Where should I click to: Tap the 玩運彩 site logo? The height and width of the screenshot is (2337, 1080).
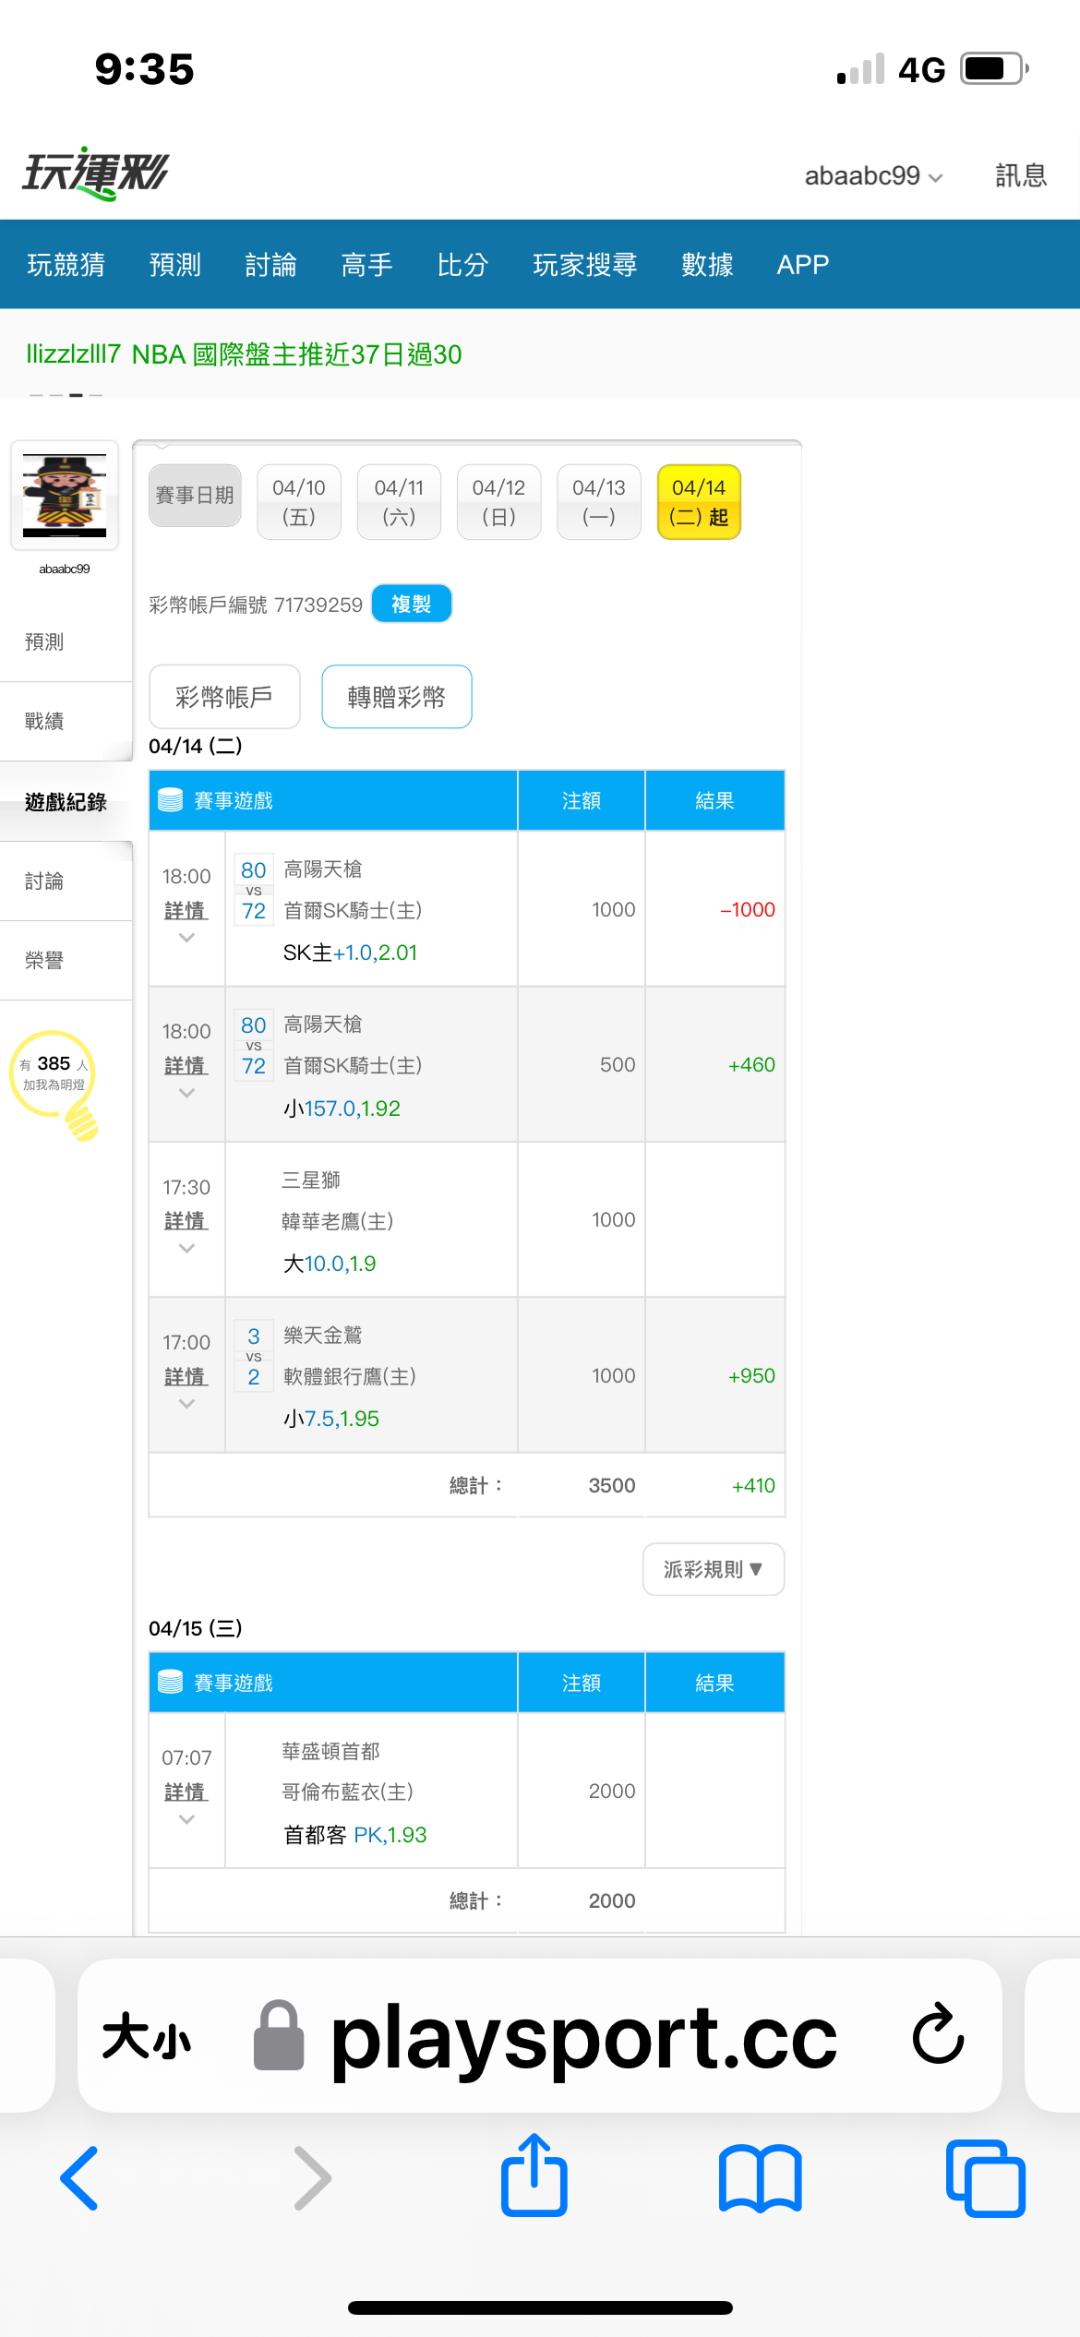point(96,174)
